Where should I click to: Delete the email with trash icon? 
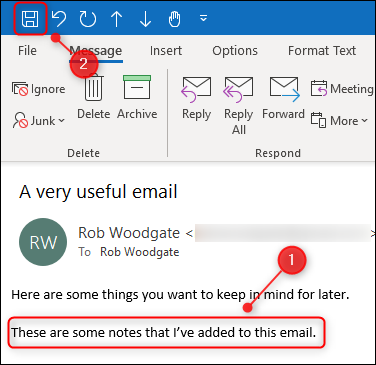(x=93, y=97)
